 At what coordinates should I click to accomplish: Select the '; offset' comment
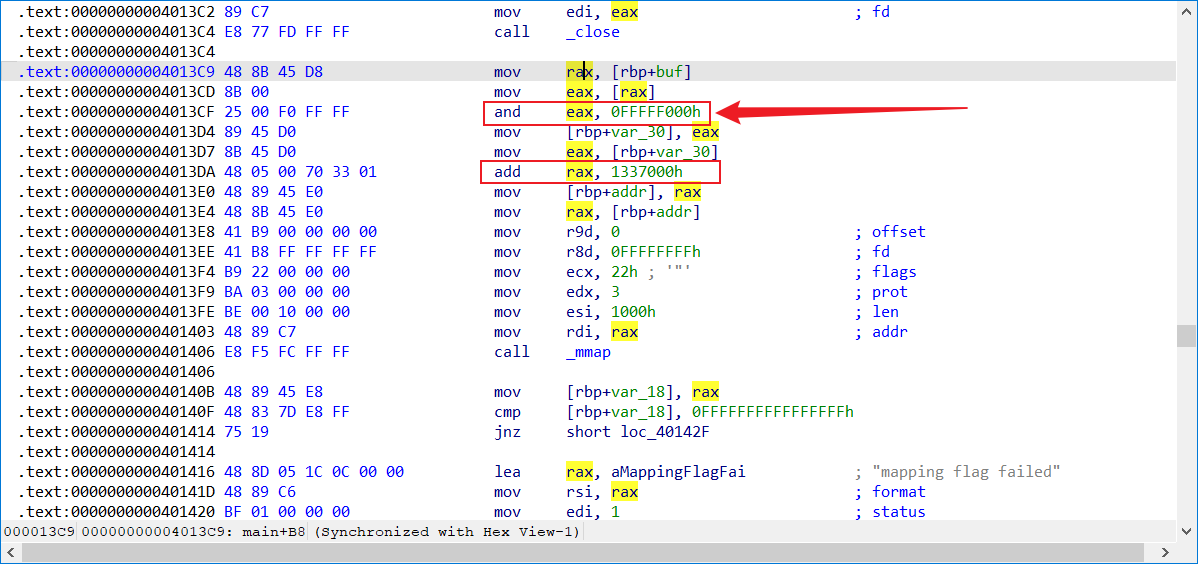(890, 232)
